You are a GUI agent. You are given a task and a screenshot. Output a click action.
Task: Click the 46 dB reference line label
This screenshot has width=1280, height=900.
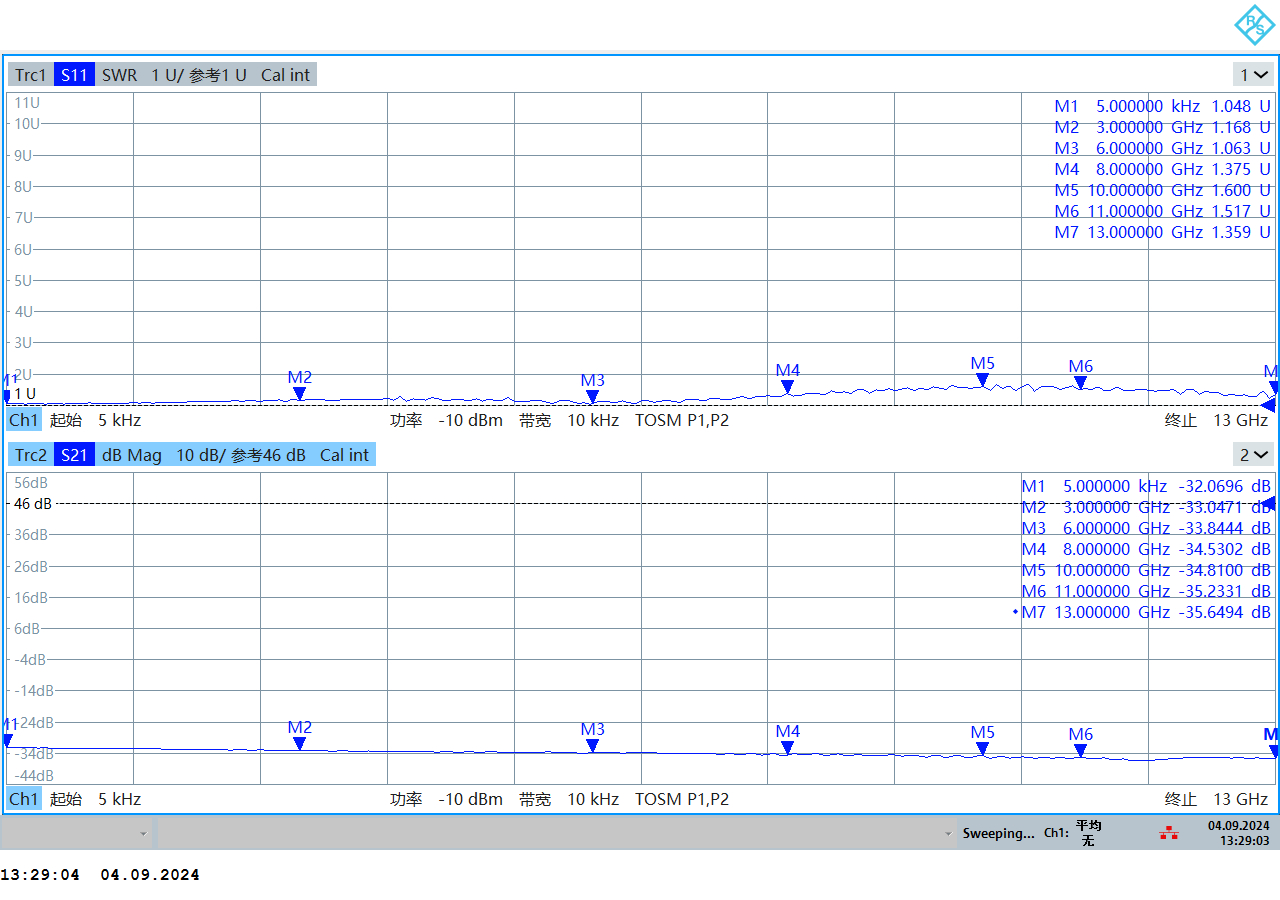32,504
